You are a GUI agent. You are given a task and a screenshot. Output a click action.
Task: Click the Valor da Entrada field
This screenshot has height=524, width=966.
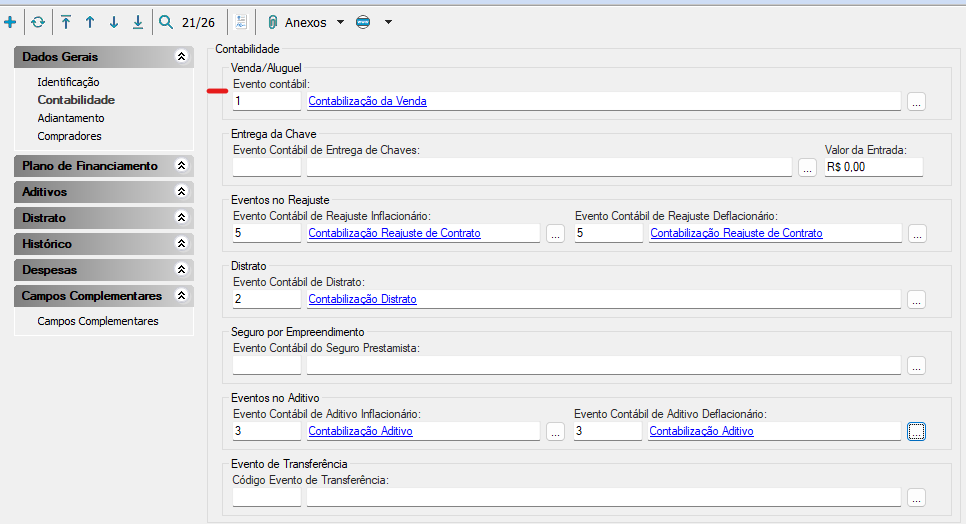(x=874, y=167)
